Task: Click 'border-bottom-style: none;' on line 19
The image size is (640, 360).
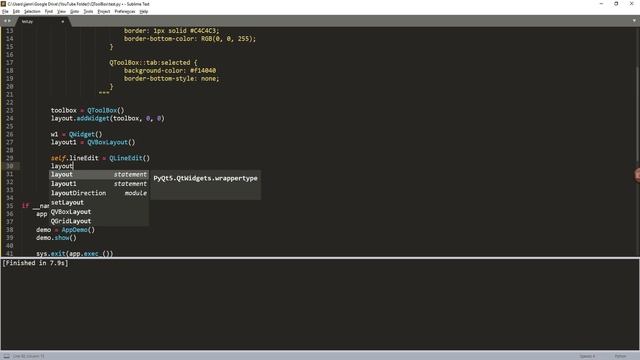Action: (171, 78)
